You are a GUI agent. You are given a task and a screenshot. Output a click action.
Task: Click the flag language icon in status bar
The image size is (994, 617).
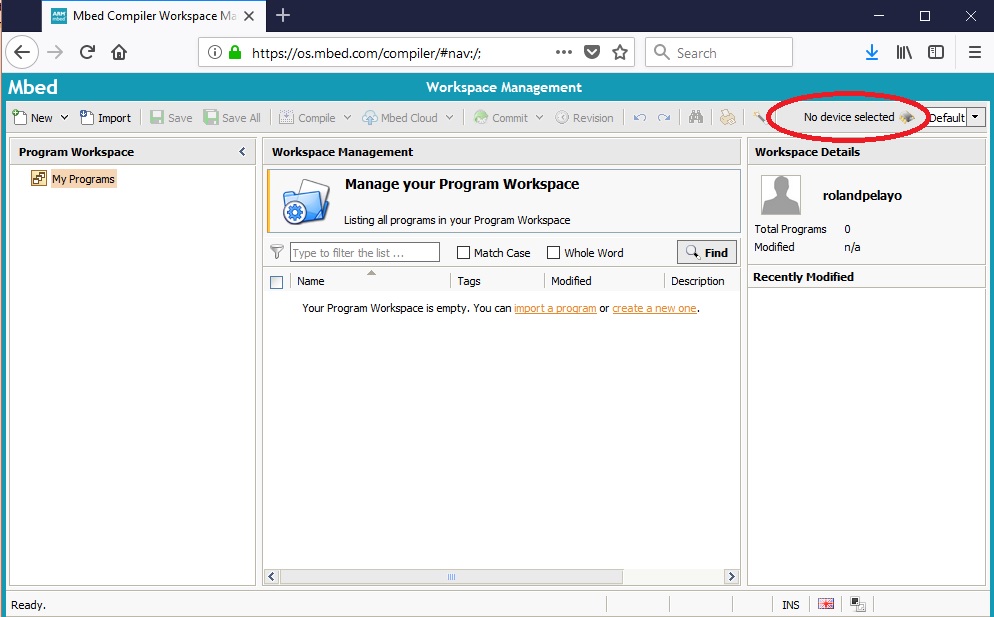tap(825, 604)
